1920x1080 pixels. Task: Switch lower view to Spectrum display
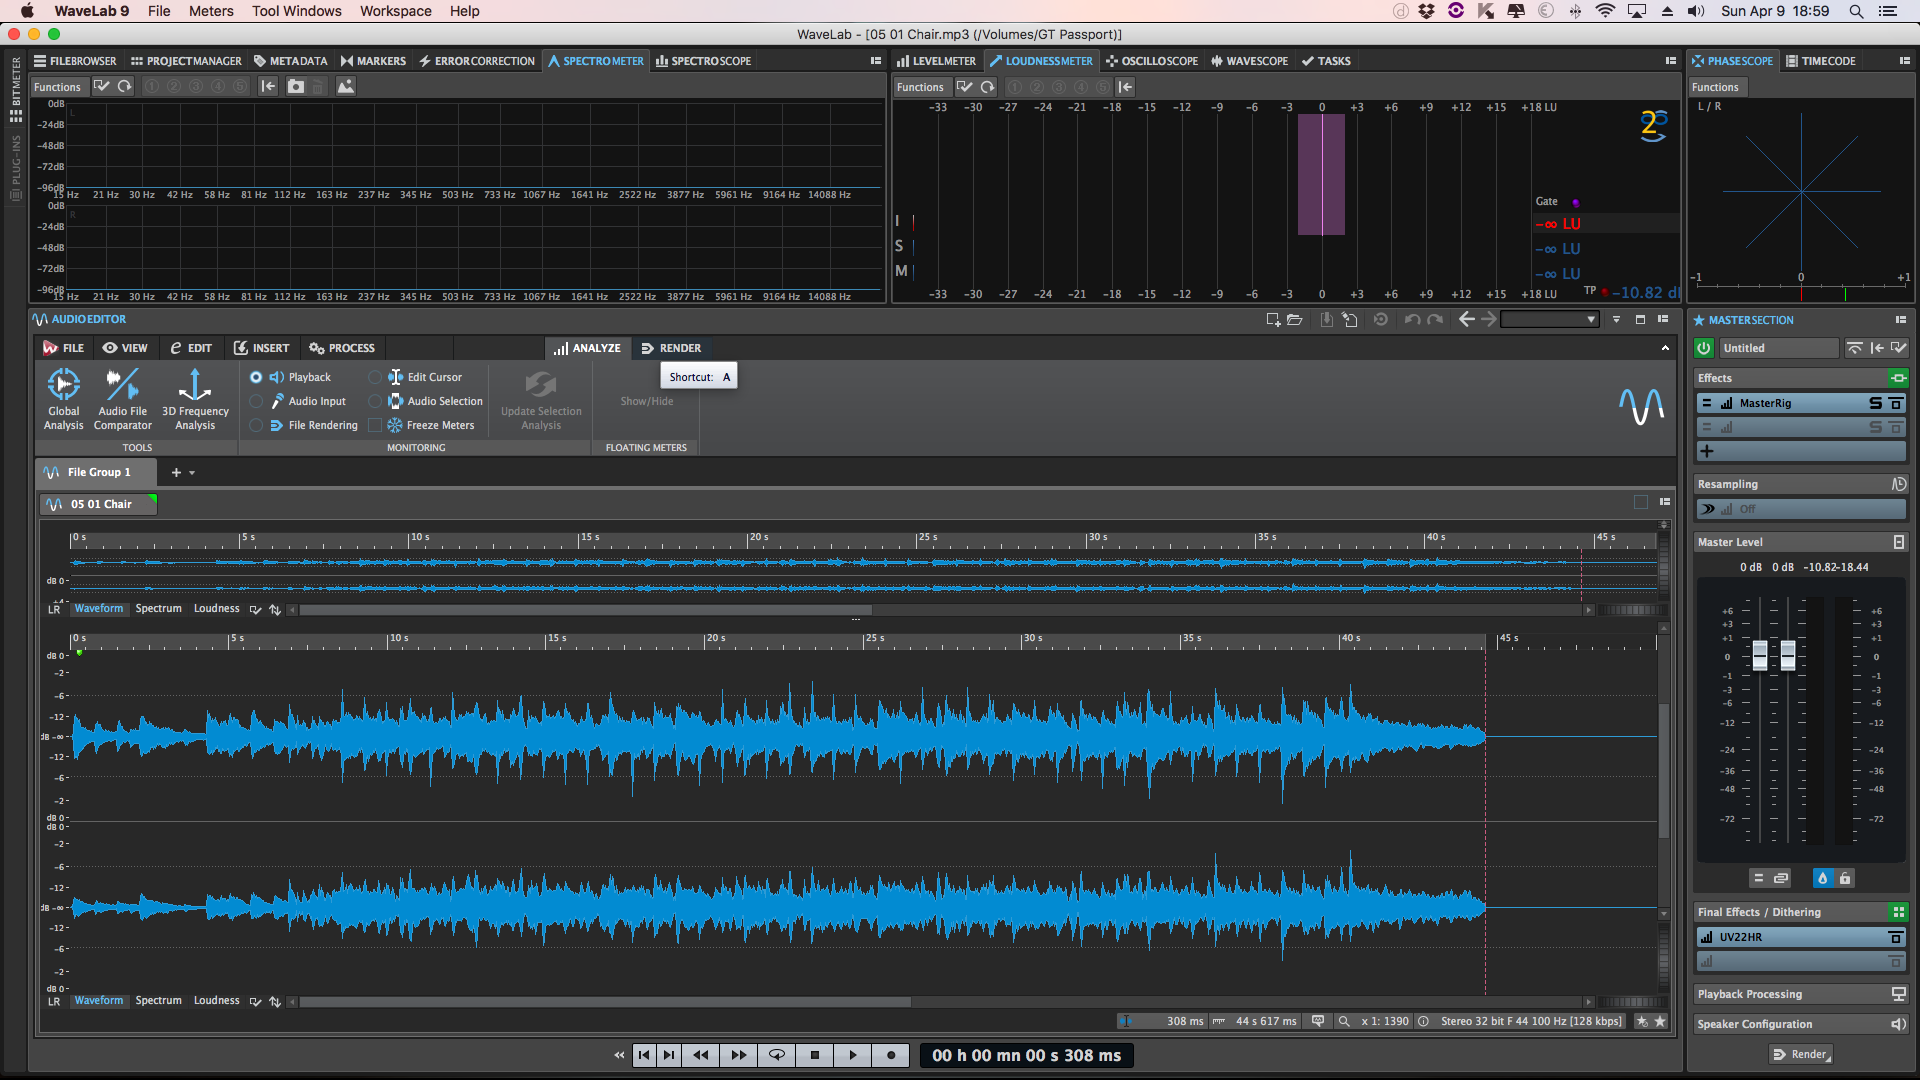click(x=158, y=1001)
